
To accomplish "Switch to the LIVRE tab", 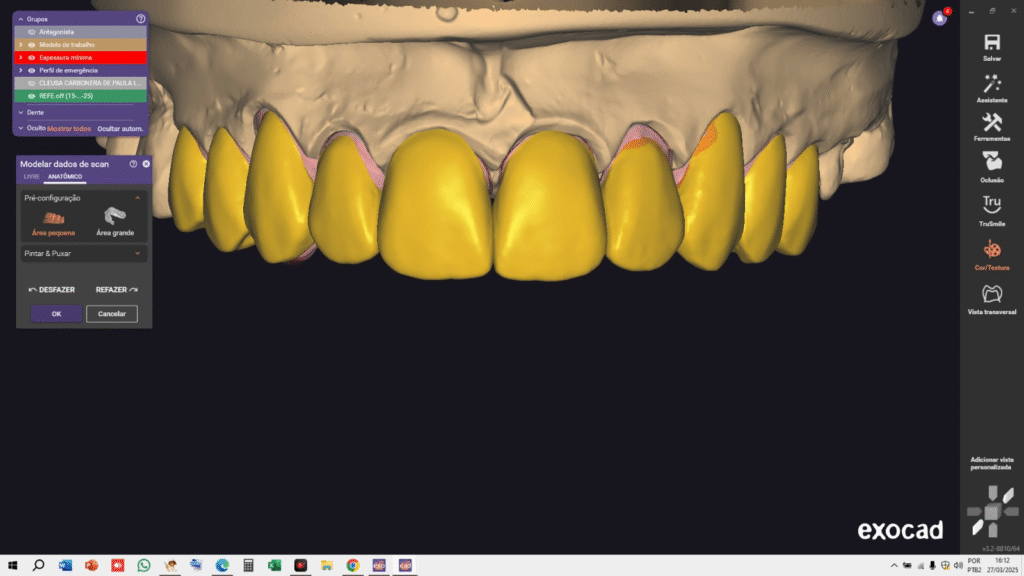I will pyautogui.click(x=32, y=176).
